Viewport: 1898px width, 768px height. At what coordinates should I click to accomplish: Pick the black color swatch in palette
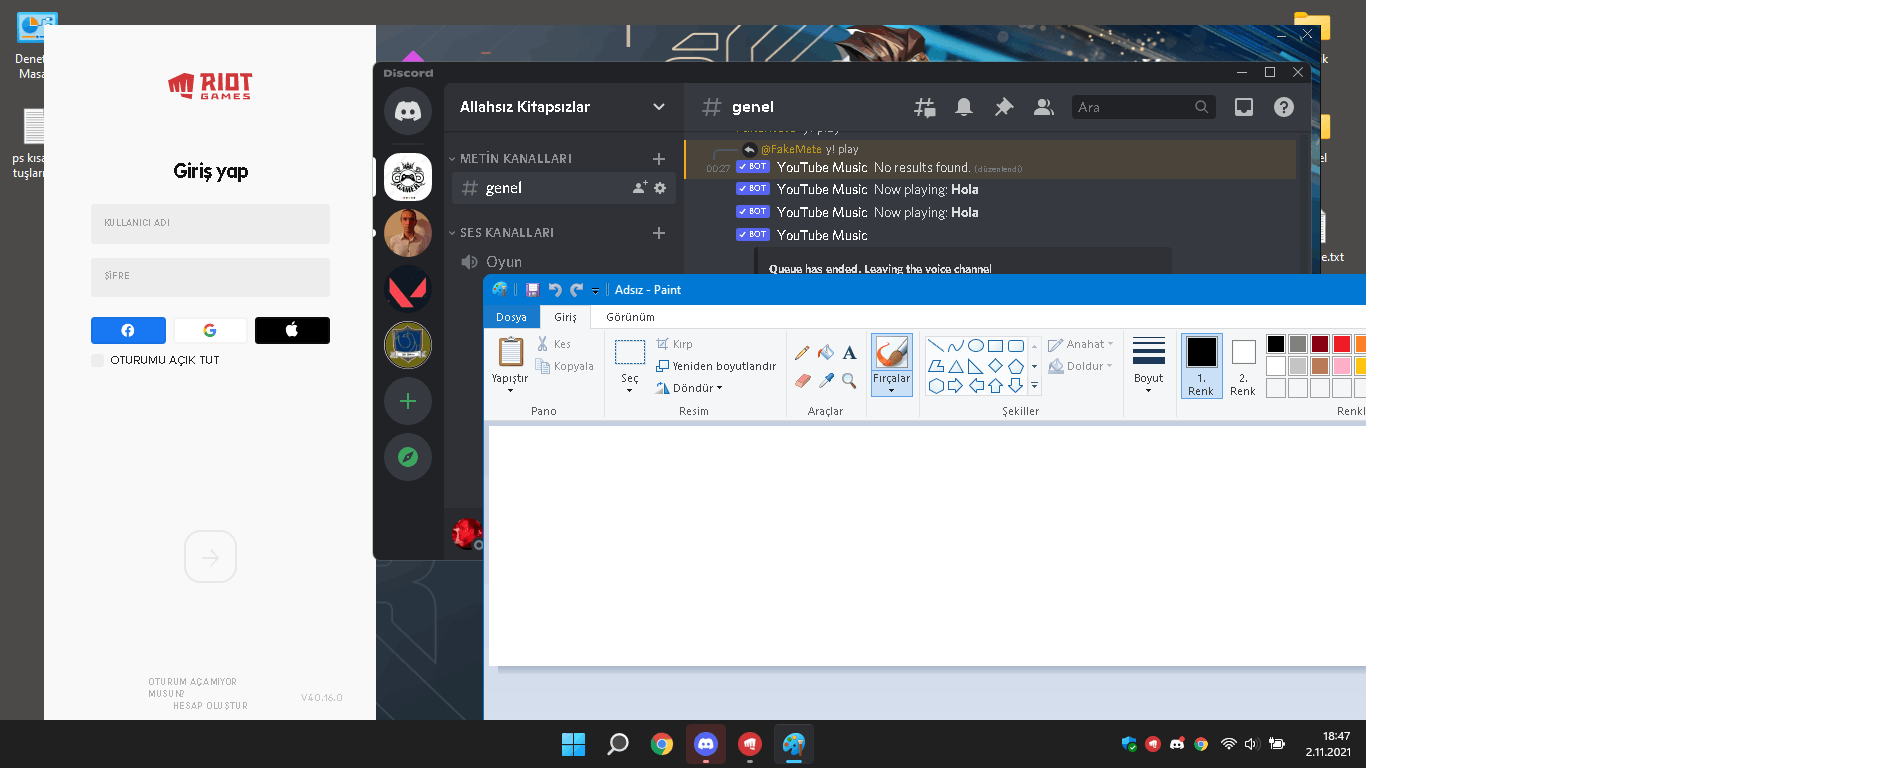1276,344
